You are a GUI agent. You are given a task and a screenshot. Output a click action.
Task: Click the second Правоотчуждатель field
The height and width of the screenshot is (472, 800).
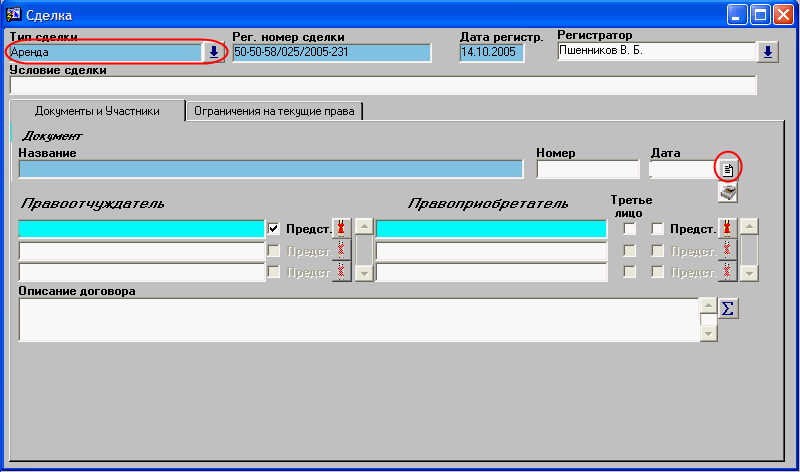pos(141,251)
